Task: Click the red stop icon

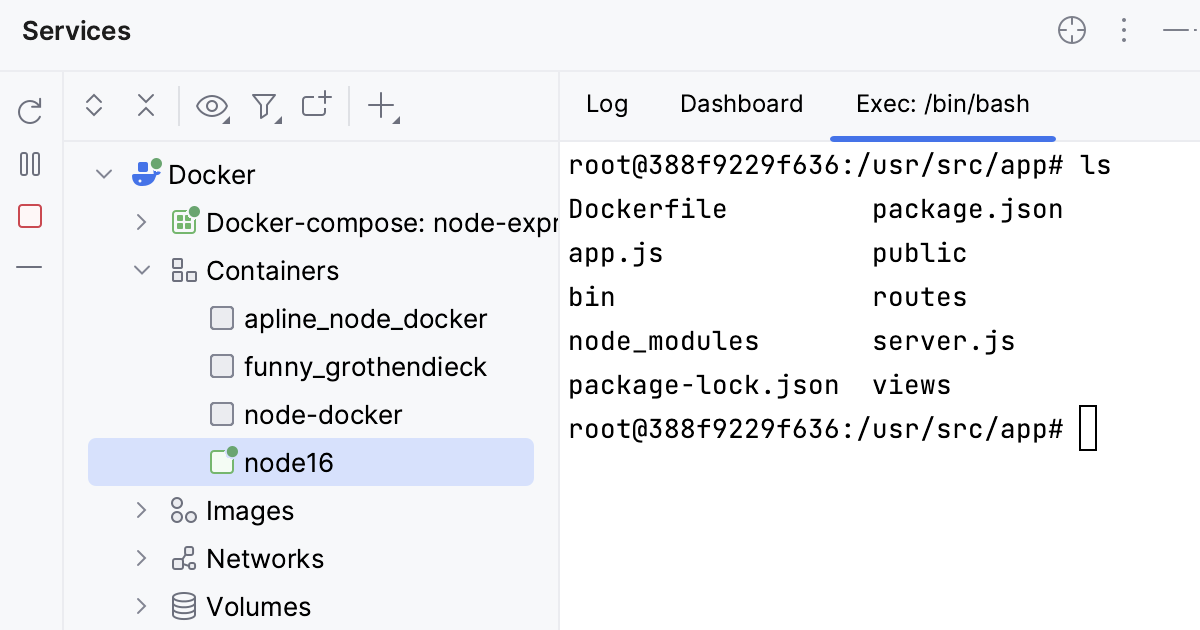Action: click(29, 215)
